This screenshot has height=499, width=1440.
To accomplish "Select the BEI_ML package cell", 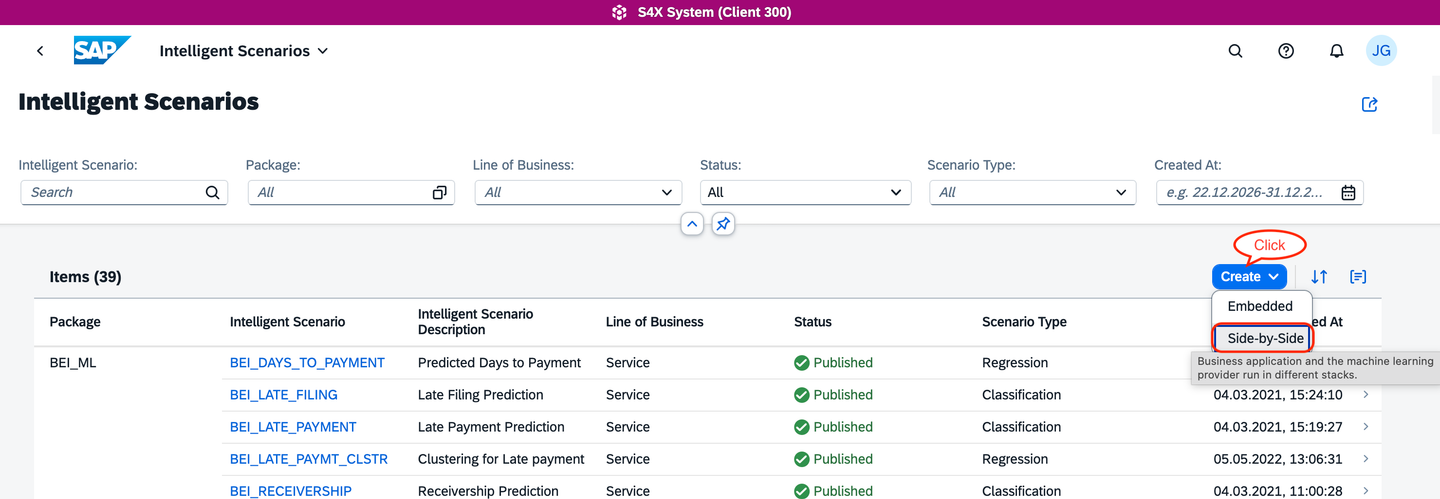I will (73, 363).
